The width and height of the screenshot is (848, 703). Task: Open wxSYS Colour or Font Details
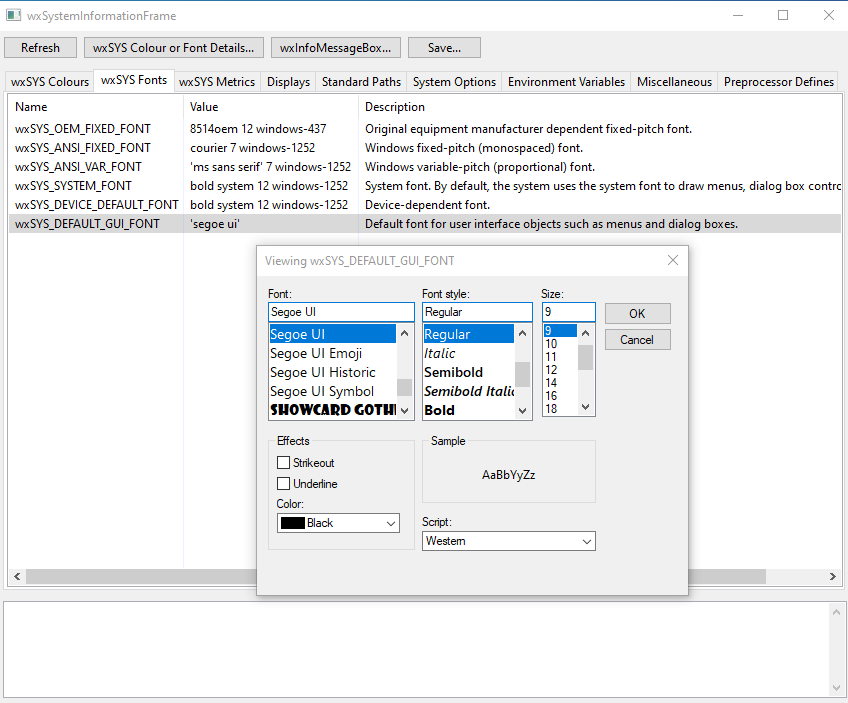[174, 48]
